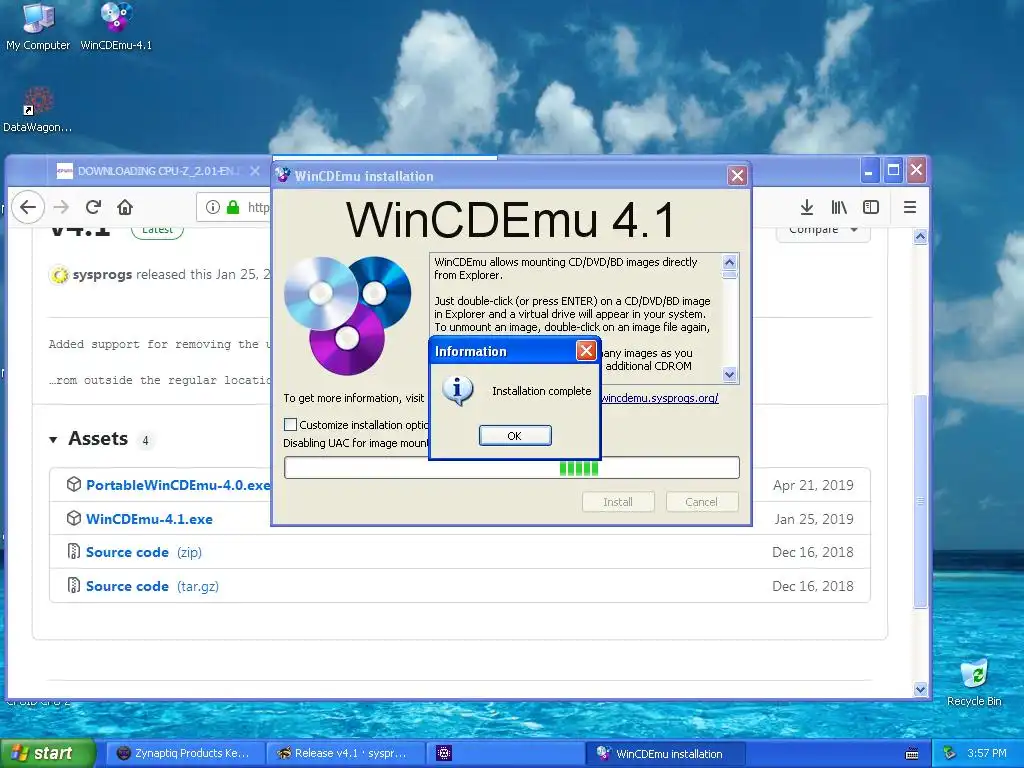Minimize the browser window
The image size is (1024, 768).
click(x=869, y=170)
